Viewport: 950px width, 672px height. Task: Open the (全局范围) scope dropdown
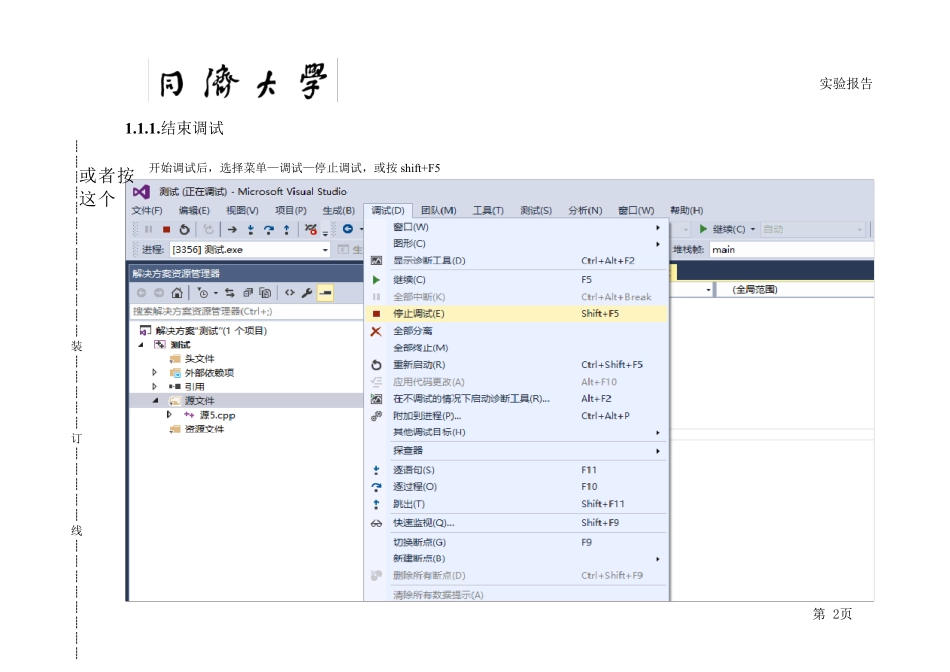[795, 290]
